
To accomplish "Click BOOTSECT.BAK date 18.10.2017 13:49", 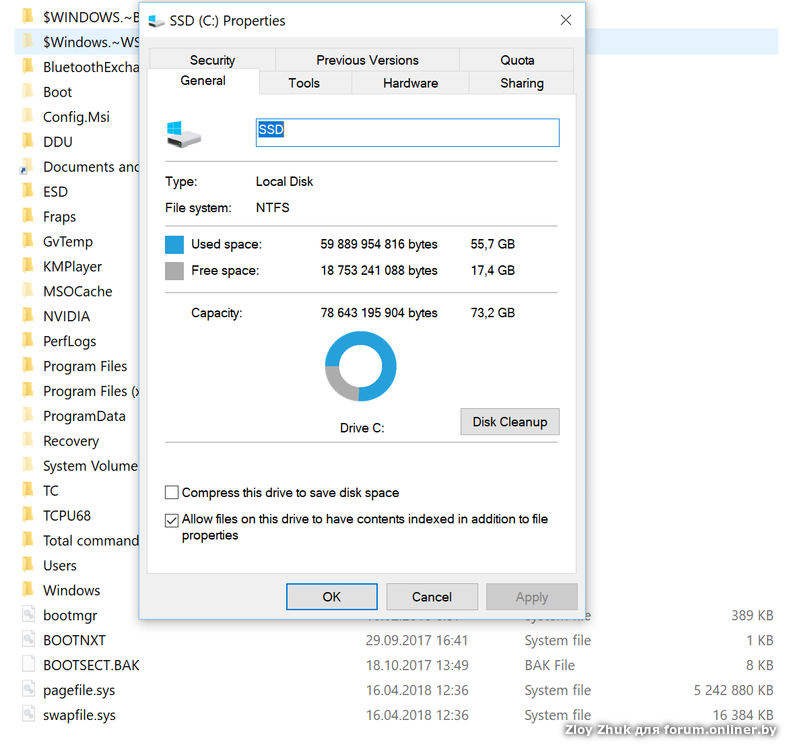I will (x=417, y=665).
